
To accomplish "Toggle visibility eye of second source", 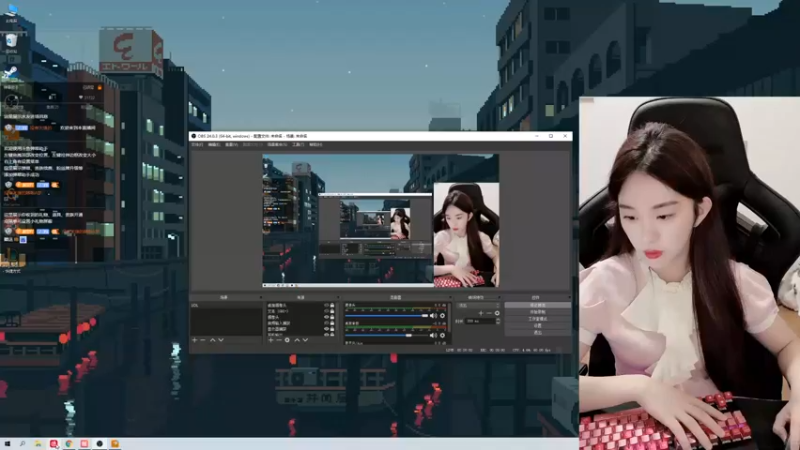I will point(327,311).
